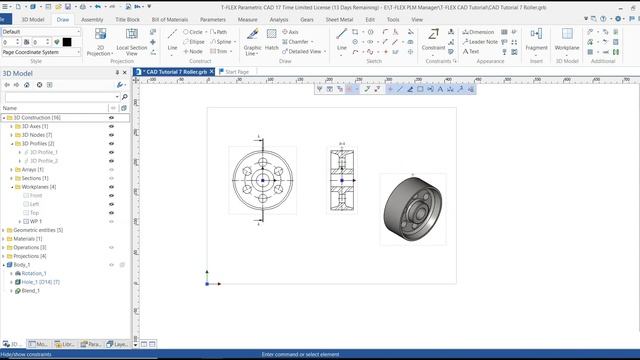The image size is (640, 360).
Task: Click the back arrow in 3D Model panel
Action: 7,85
